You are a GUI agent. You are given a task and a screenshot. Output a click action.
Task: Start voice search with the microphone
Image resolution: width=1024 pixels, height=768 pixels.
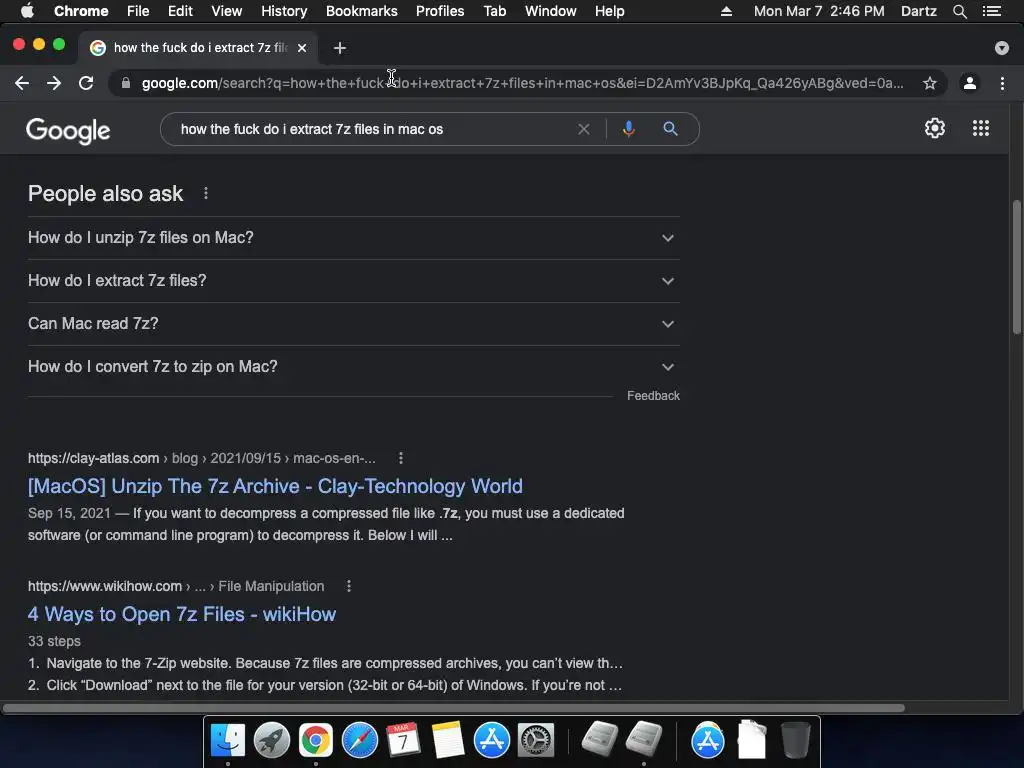pos(629,129)
